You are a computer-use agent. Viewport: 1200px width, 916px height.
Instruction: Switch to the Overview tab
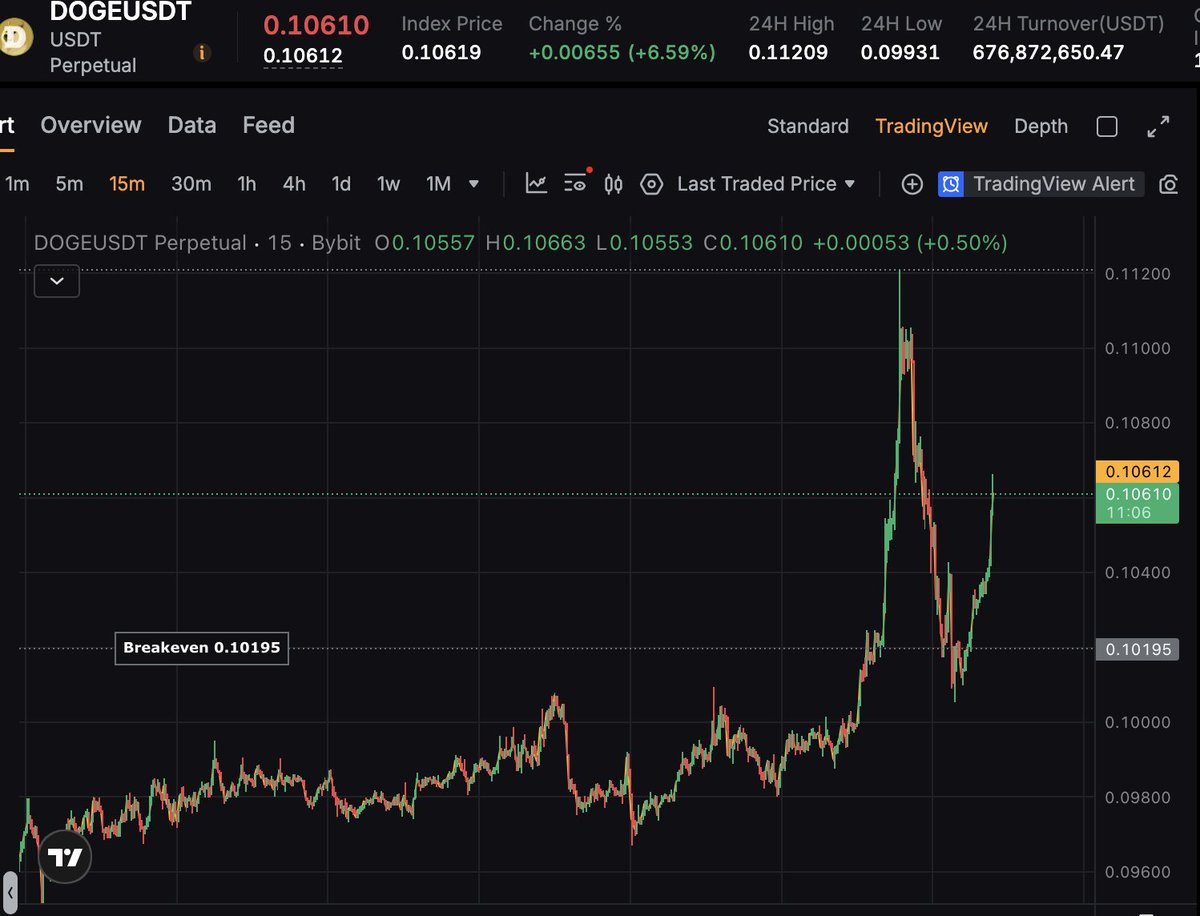(x=91, y=125)
